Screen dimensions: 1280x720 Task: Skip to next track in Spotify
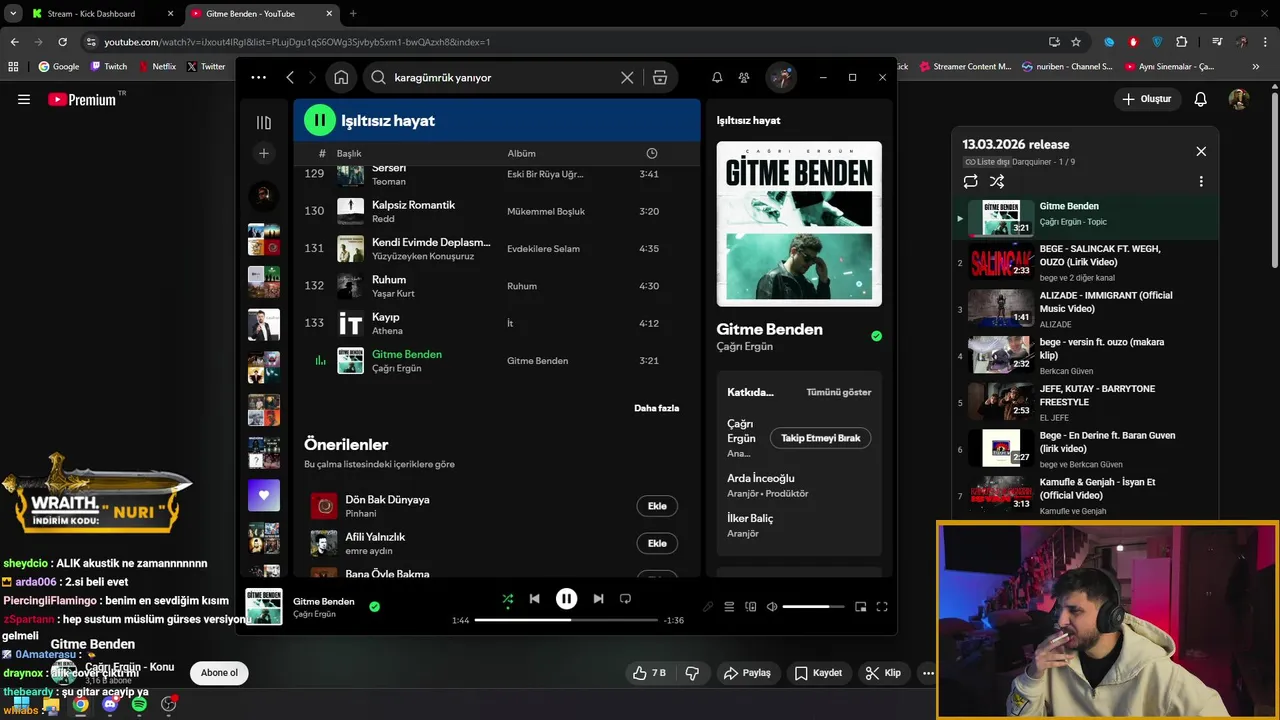pos(598,599)
